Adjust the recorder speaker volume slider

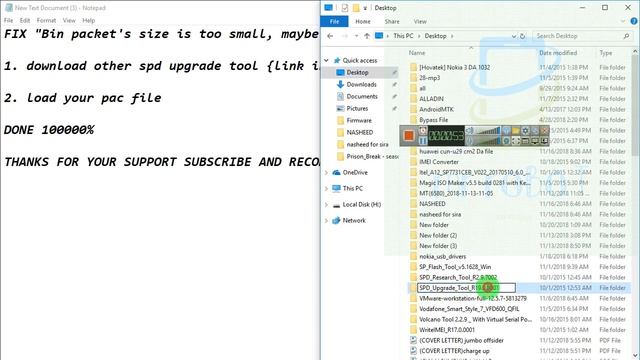tap(488, 131)
